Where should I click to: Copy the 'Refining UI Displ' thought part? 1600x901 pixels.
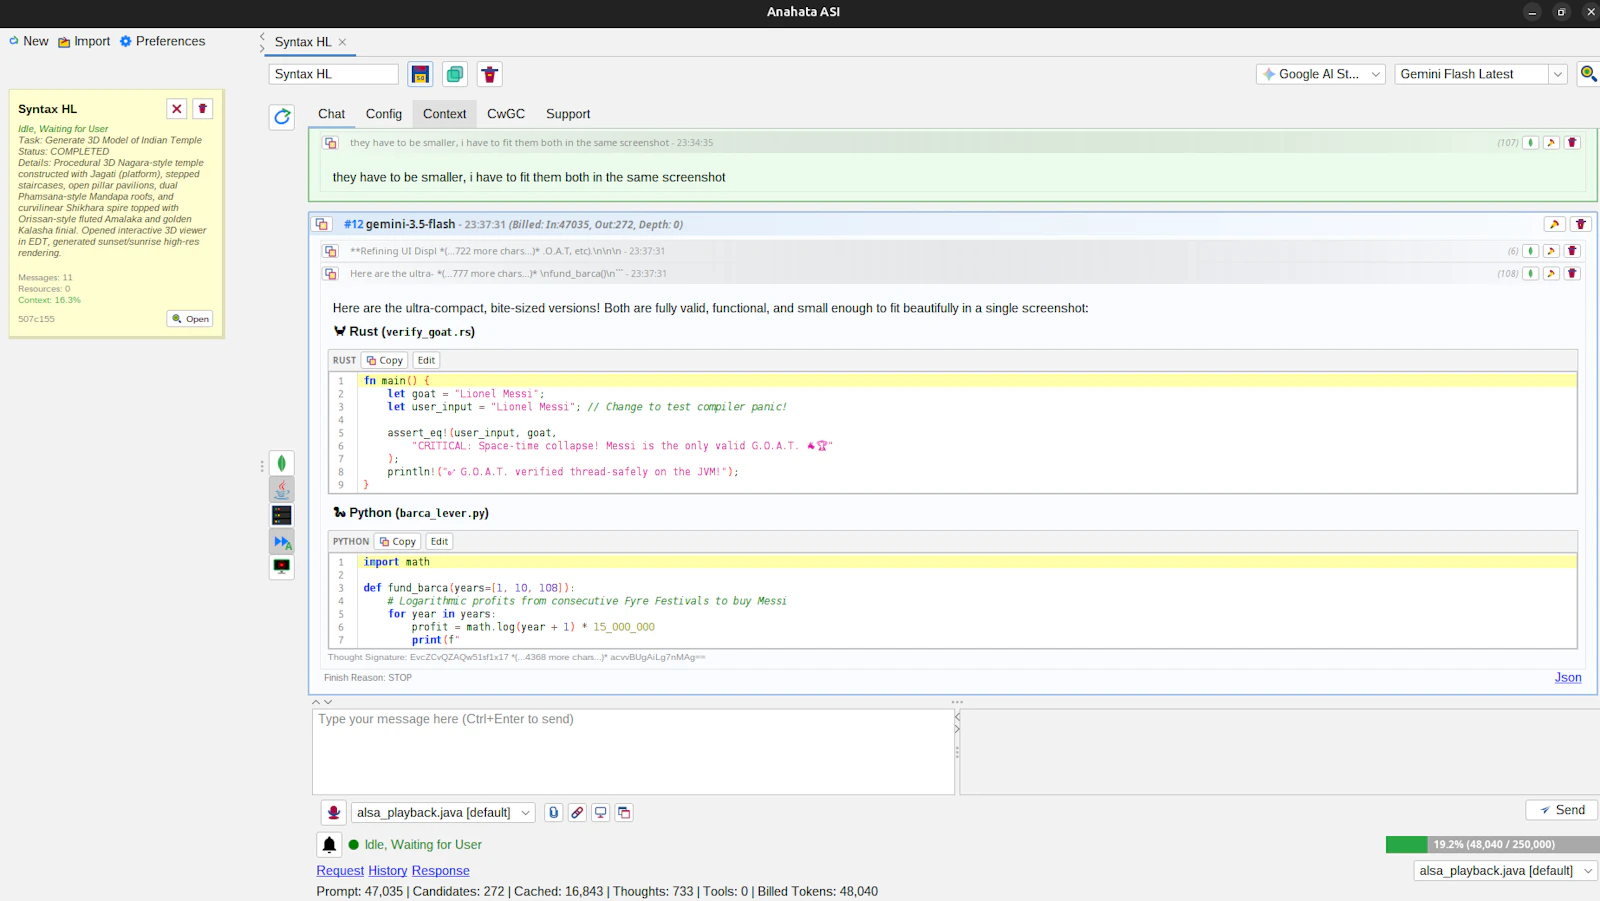click(330, 251)
